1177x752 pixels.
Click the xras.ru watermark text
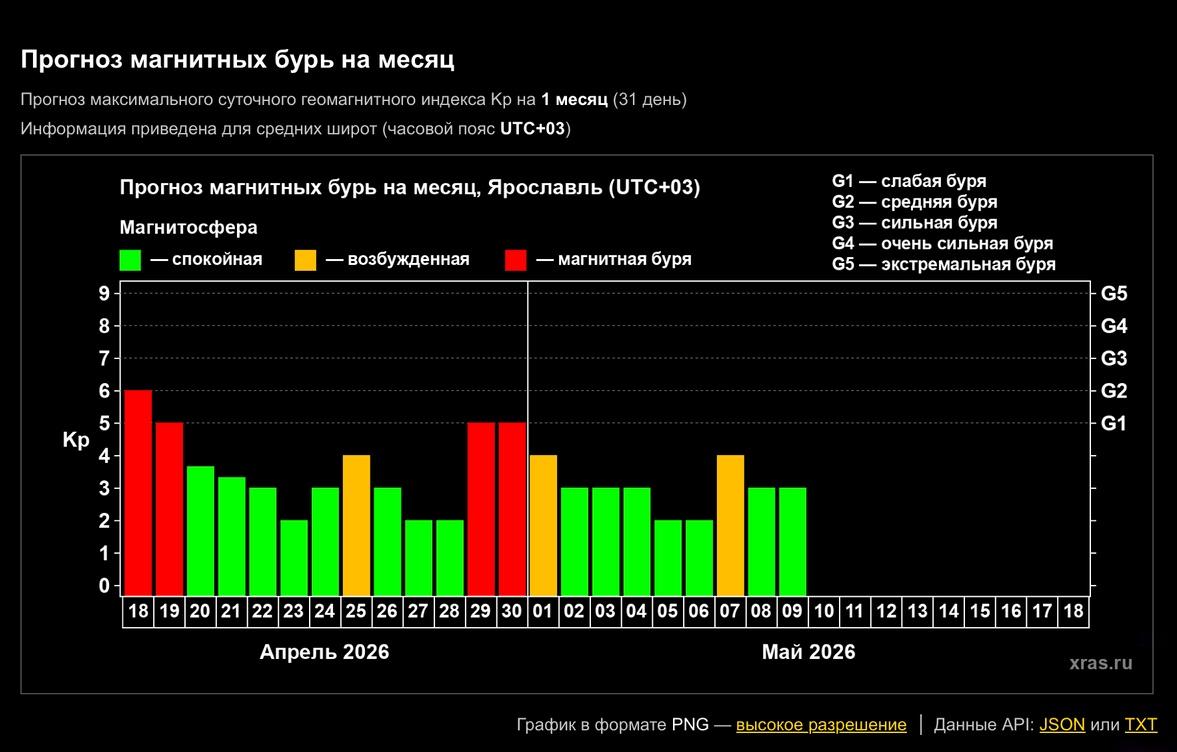pos(1100,662)
